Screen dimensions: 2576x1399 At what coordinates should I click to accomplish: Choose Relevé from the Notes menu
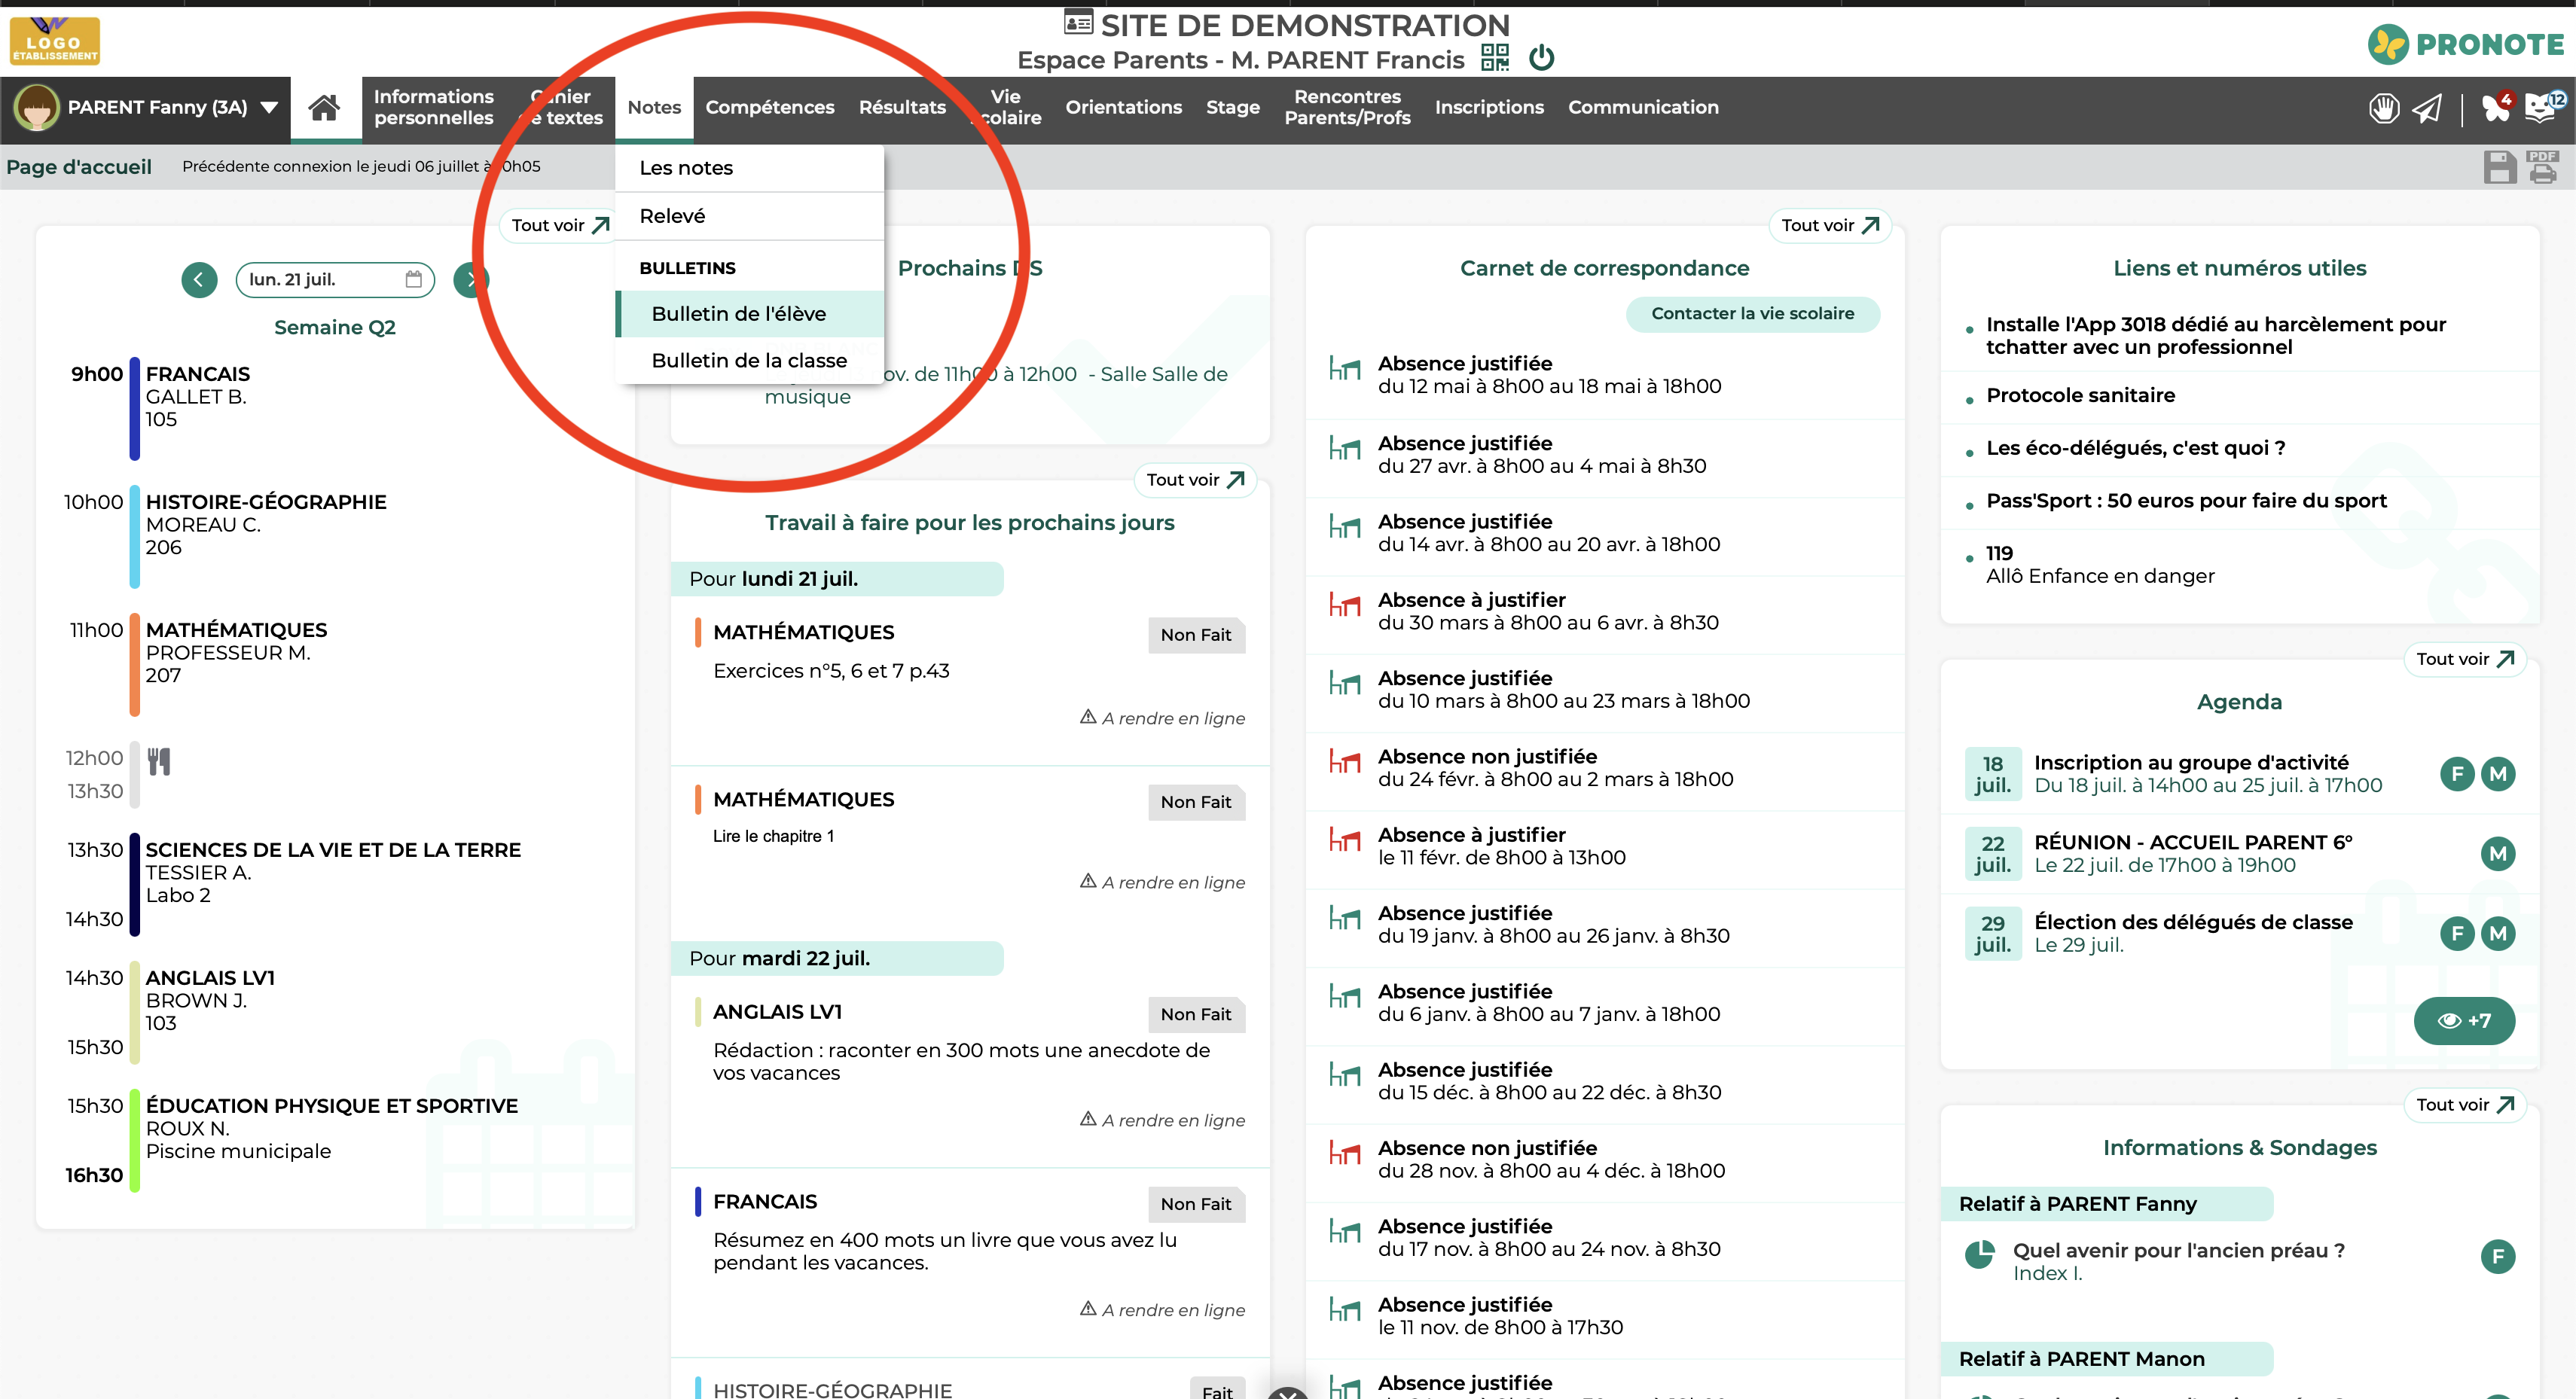672,216
